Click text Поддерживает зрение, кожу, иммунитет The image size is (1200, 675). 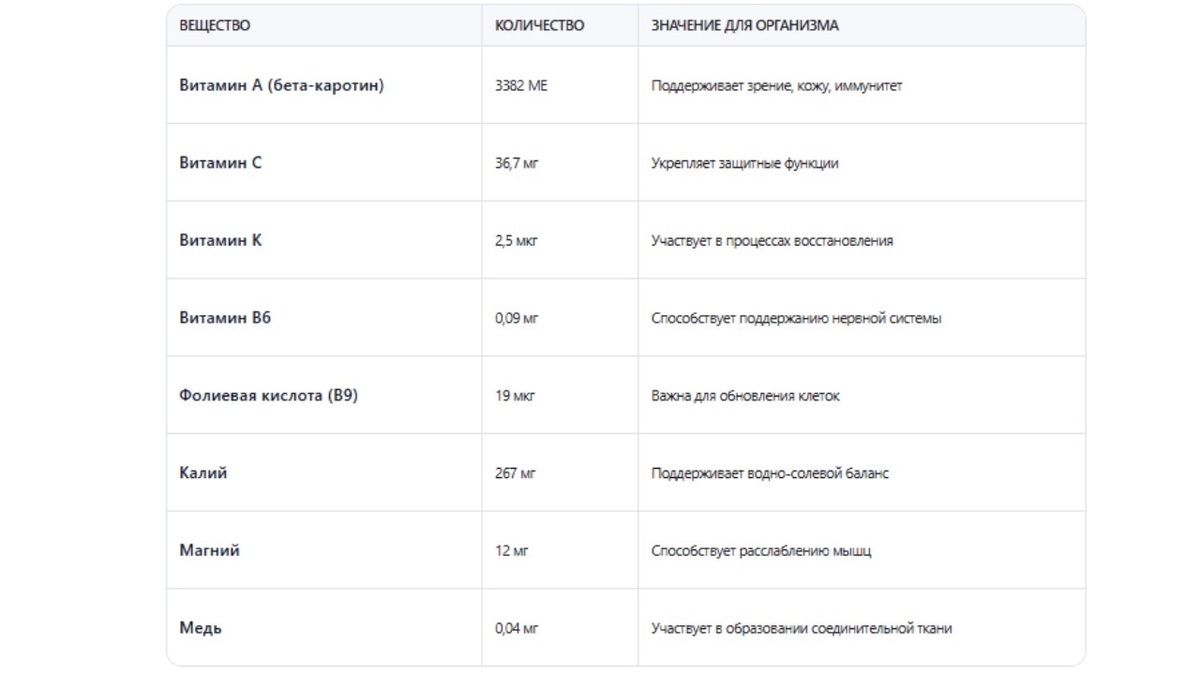coord(777,86)
